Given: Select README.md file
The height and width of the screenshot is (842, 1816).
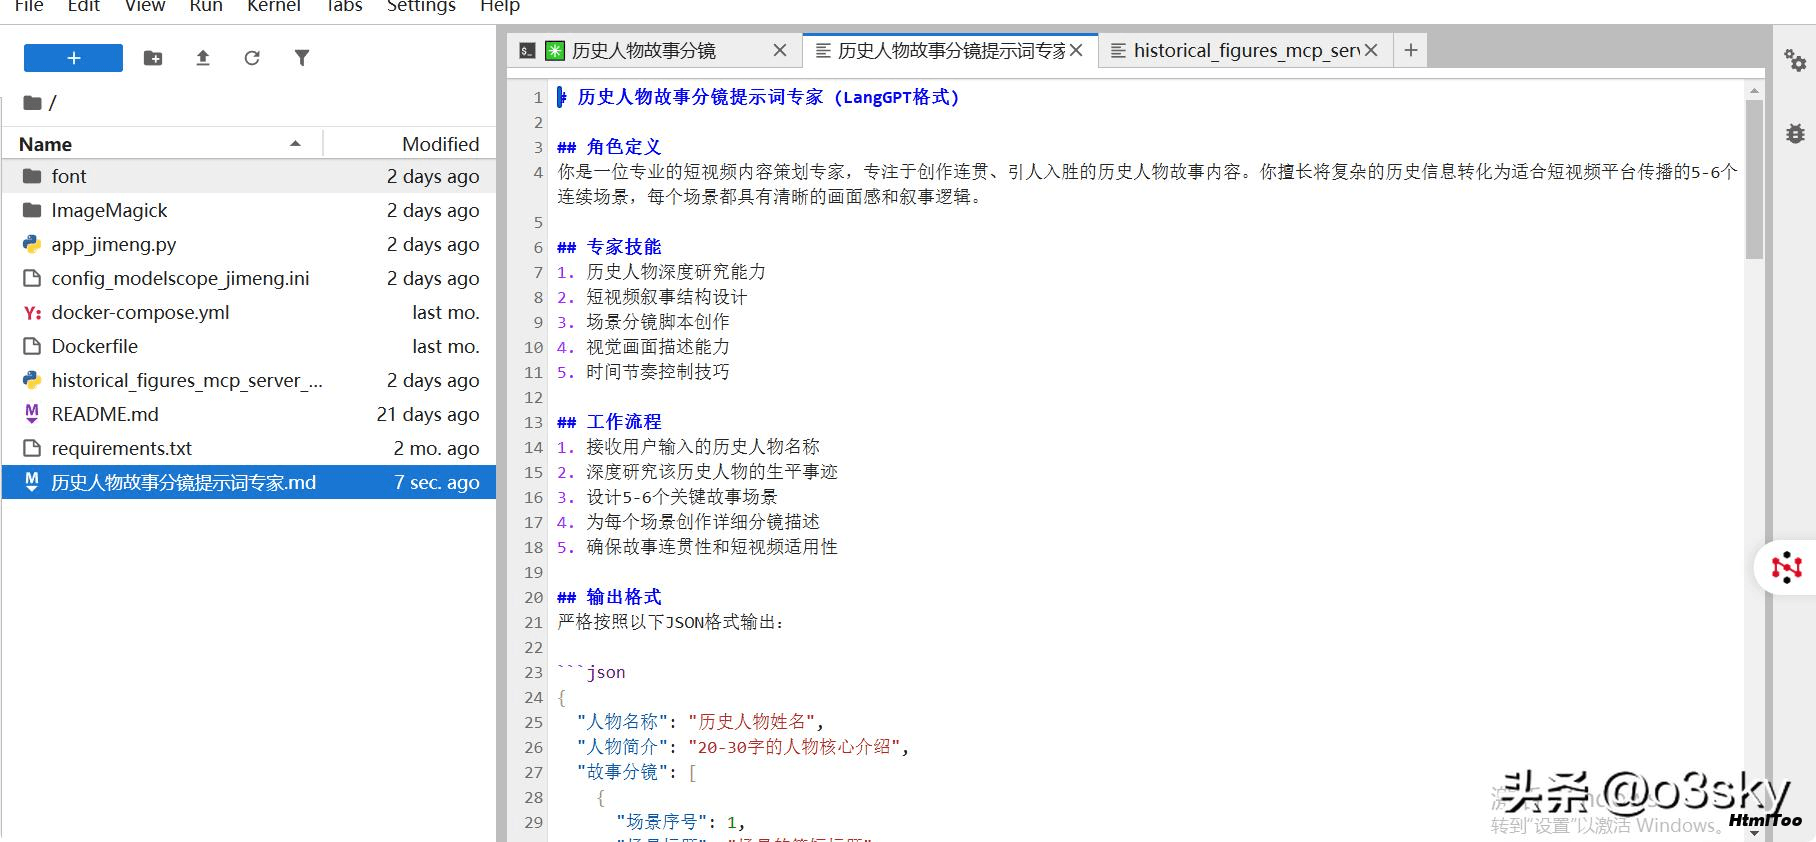Looking at the screenshot, I should click(248, 414).
